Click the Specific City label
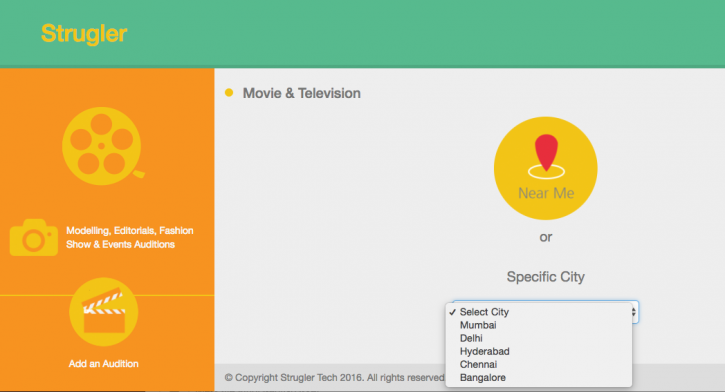The width and height of the screenshot is (725, 392). 546,277
